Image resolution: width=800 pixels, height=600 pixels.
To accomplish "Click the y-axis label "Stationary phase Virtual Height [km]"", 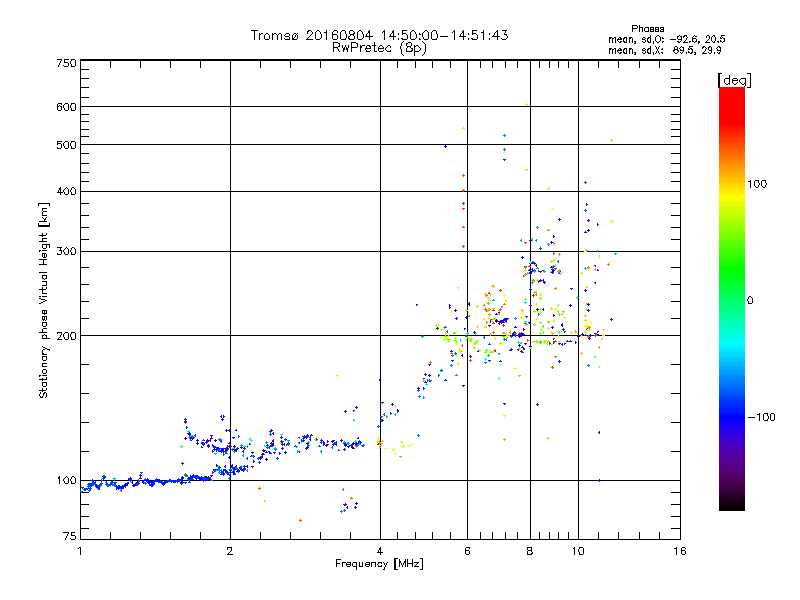I will point(43,300).
